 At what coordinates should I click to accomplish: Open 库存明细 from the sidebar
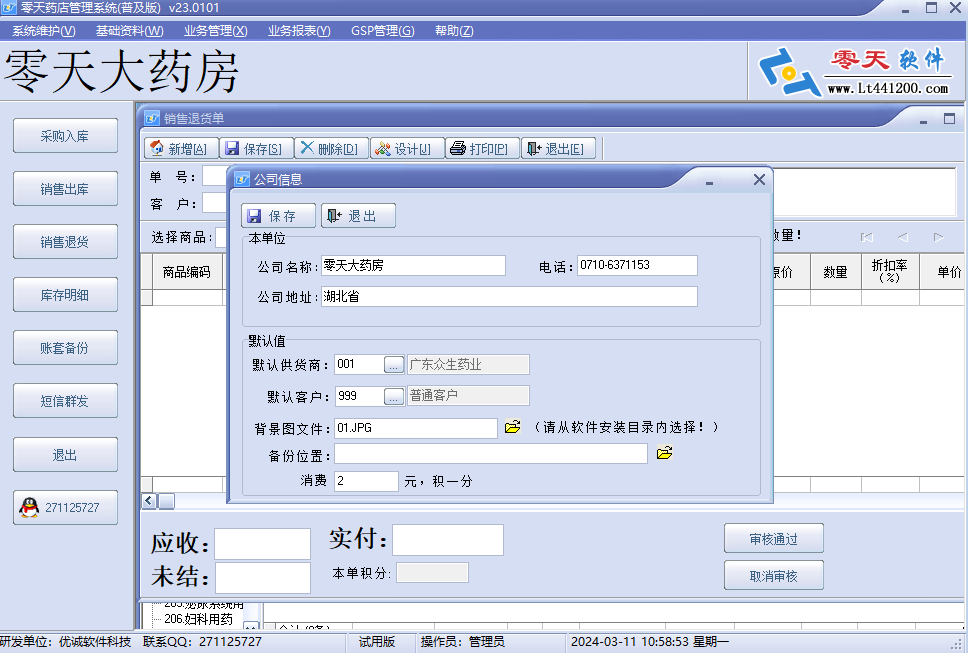(x=65, y=295)
